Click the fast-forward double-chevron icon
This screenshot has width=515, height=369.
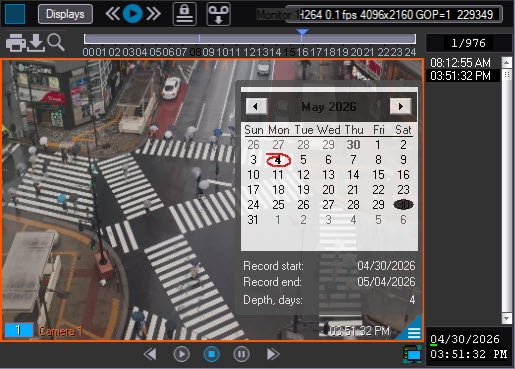click(x=154, y=14)
